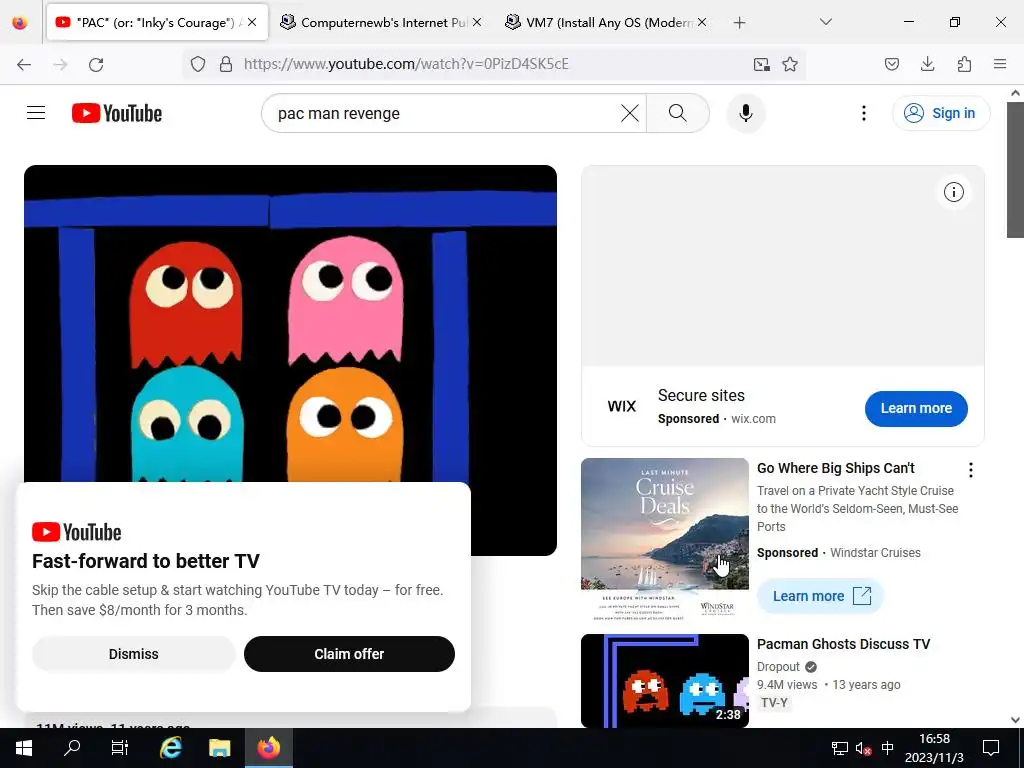Open ad info icon on Wix ad

(x=953, y=192)
